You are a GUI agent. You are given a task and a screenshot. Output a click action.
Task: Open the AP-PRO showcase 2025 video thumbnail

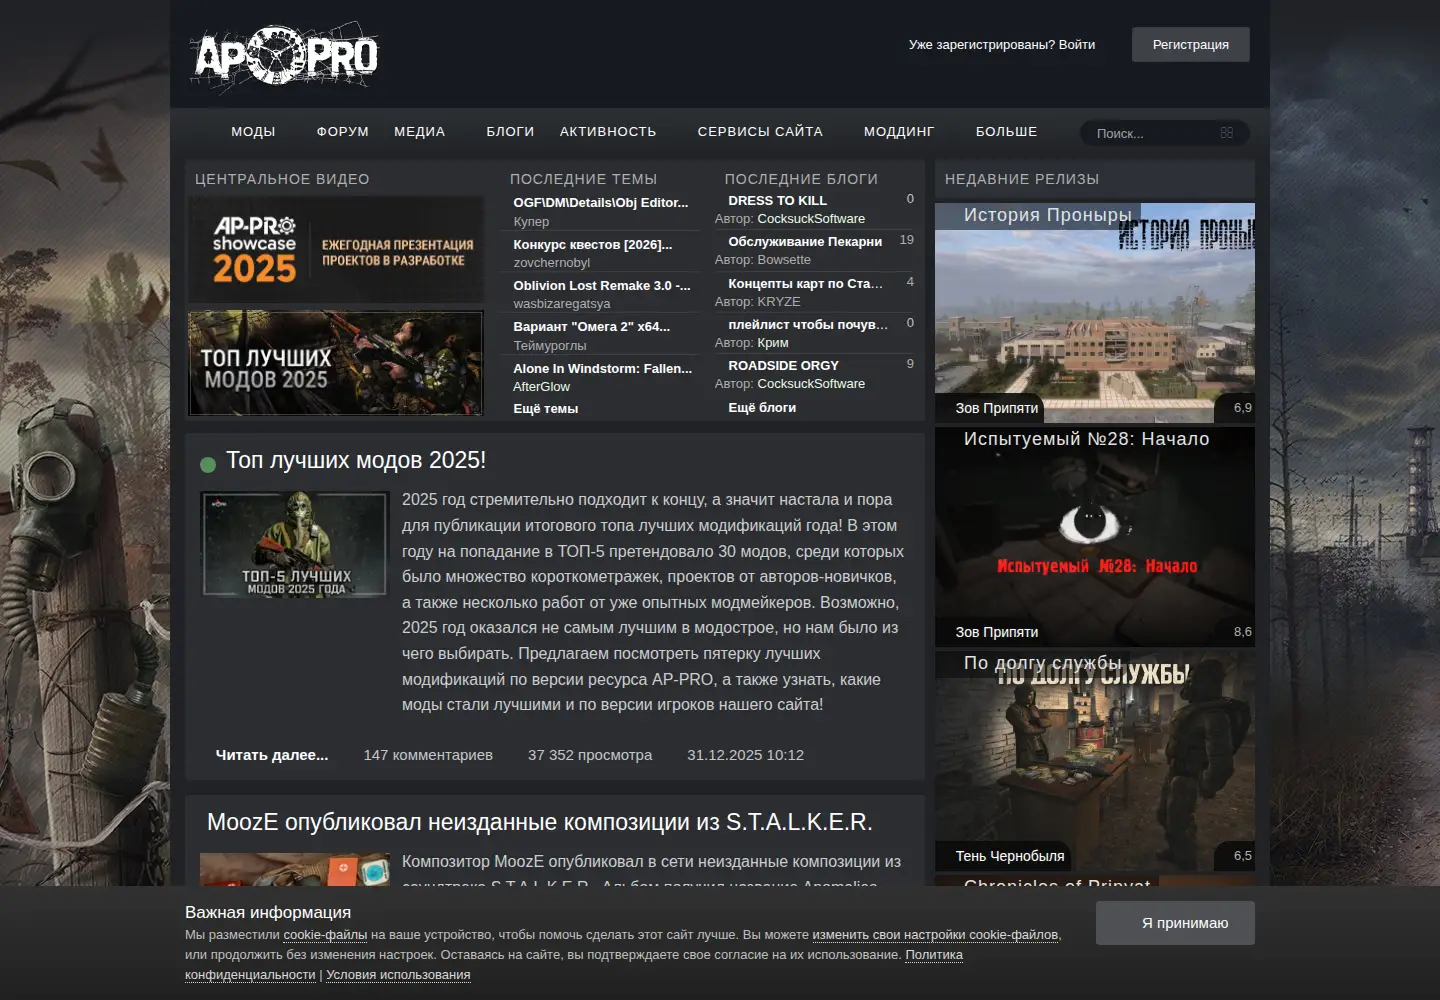(336, 250)
